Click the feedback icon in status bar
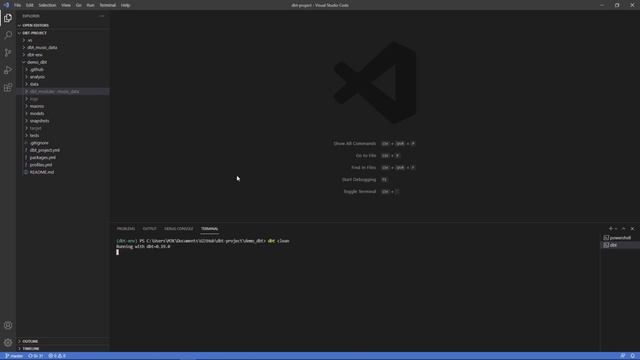Image resolution: width=640 pixels, height=360 pixels. point(623,356)
